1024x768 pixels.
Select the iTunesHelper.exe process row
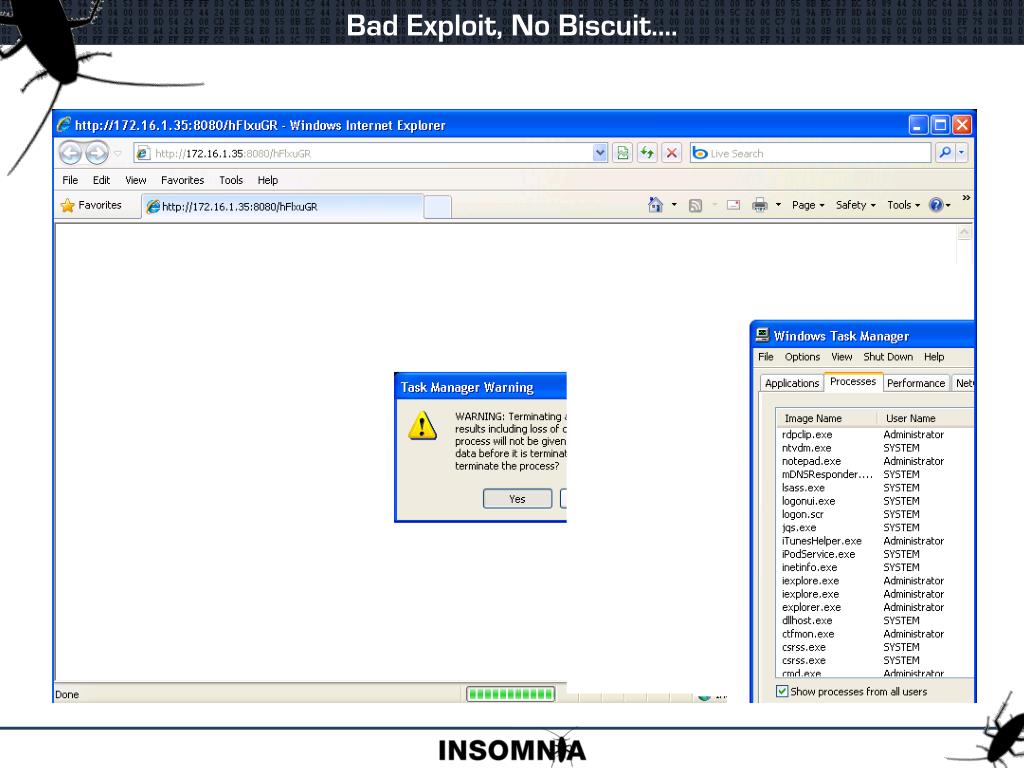pos(875,541)
